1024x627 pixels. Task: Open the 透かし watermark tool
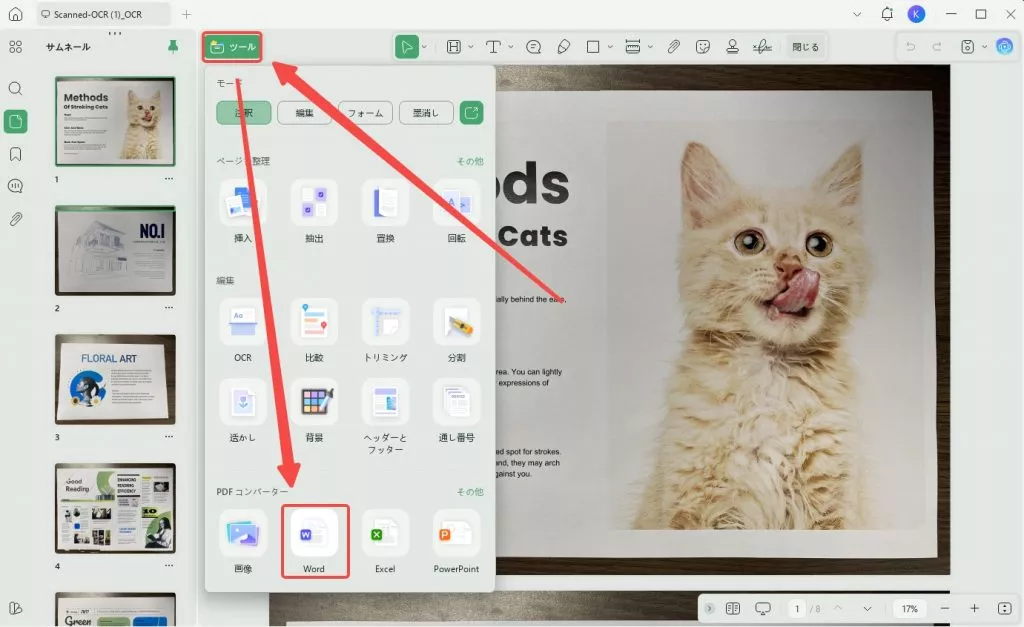tap(243, 410)
